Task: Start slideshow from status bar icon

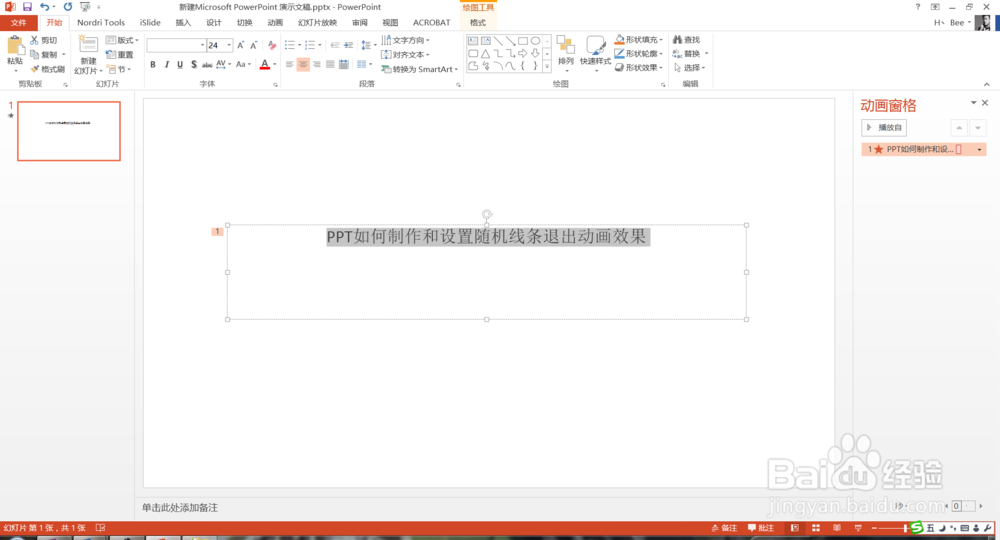Action: (858, 528)
